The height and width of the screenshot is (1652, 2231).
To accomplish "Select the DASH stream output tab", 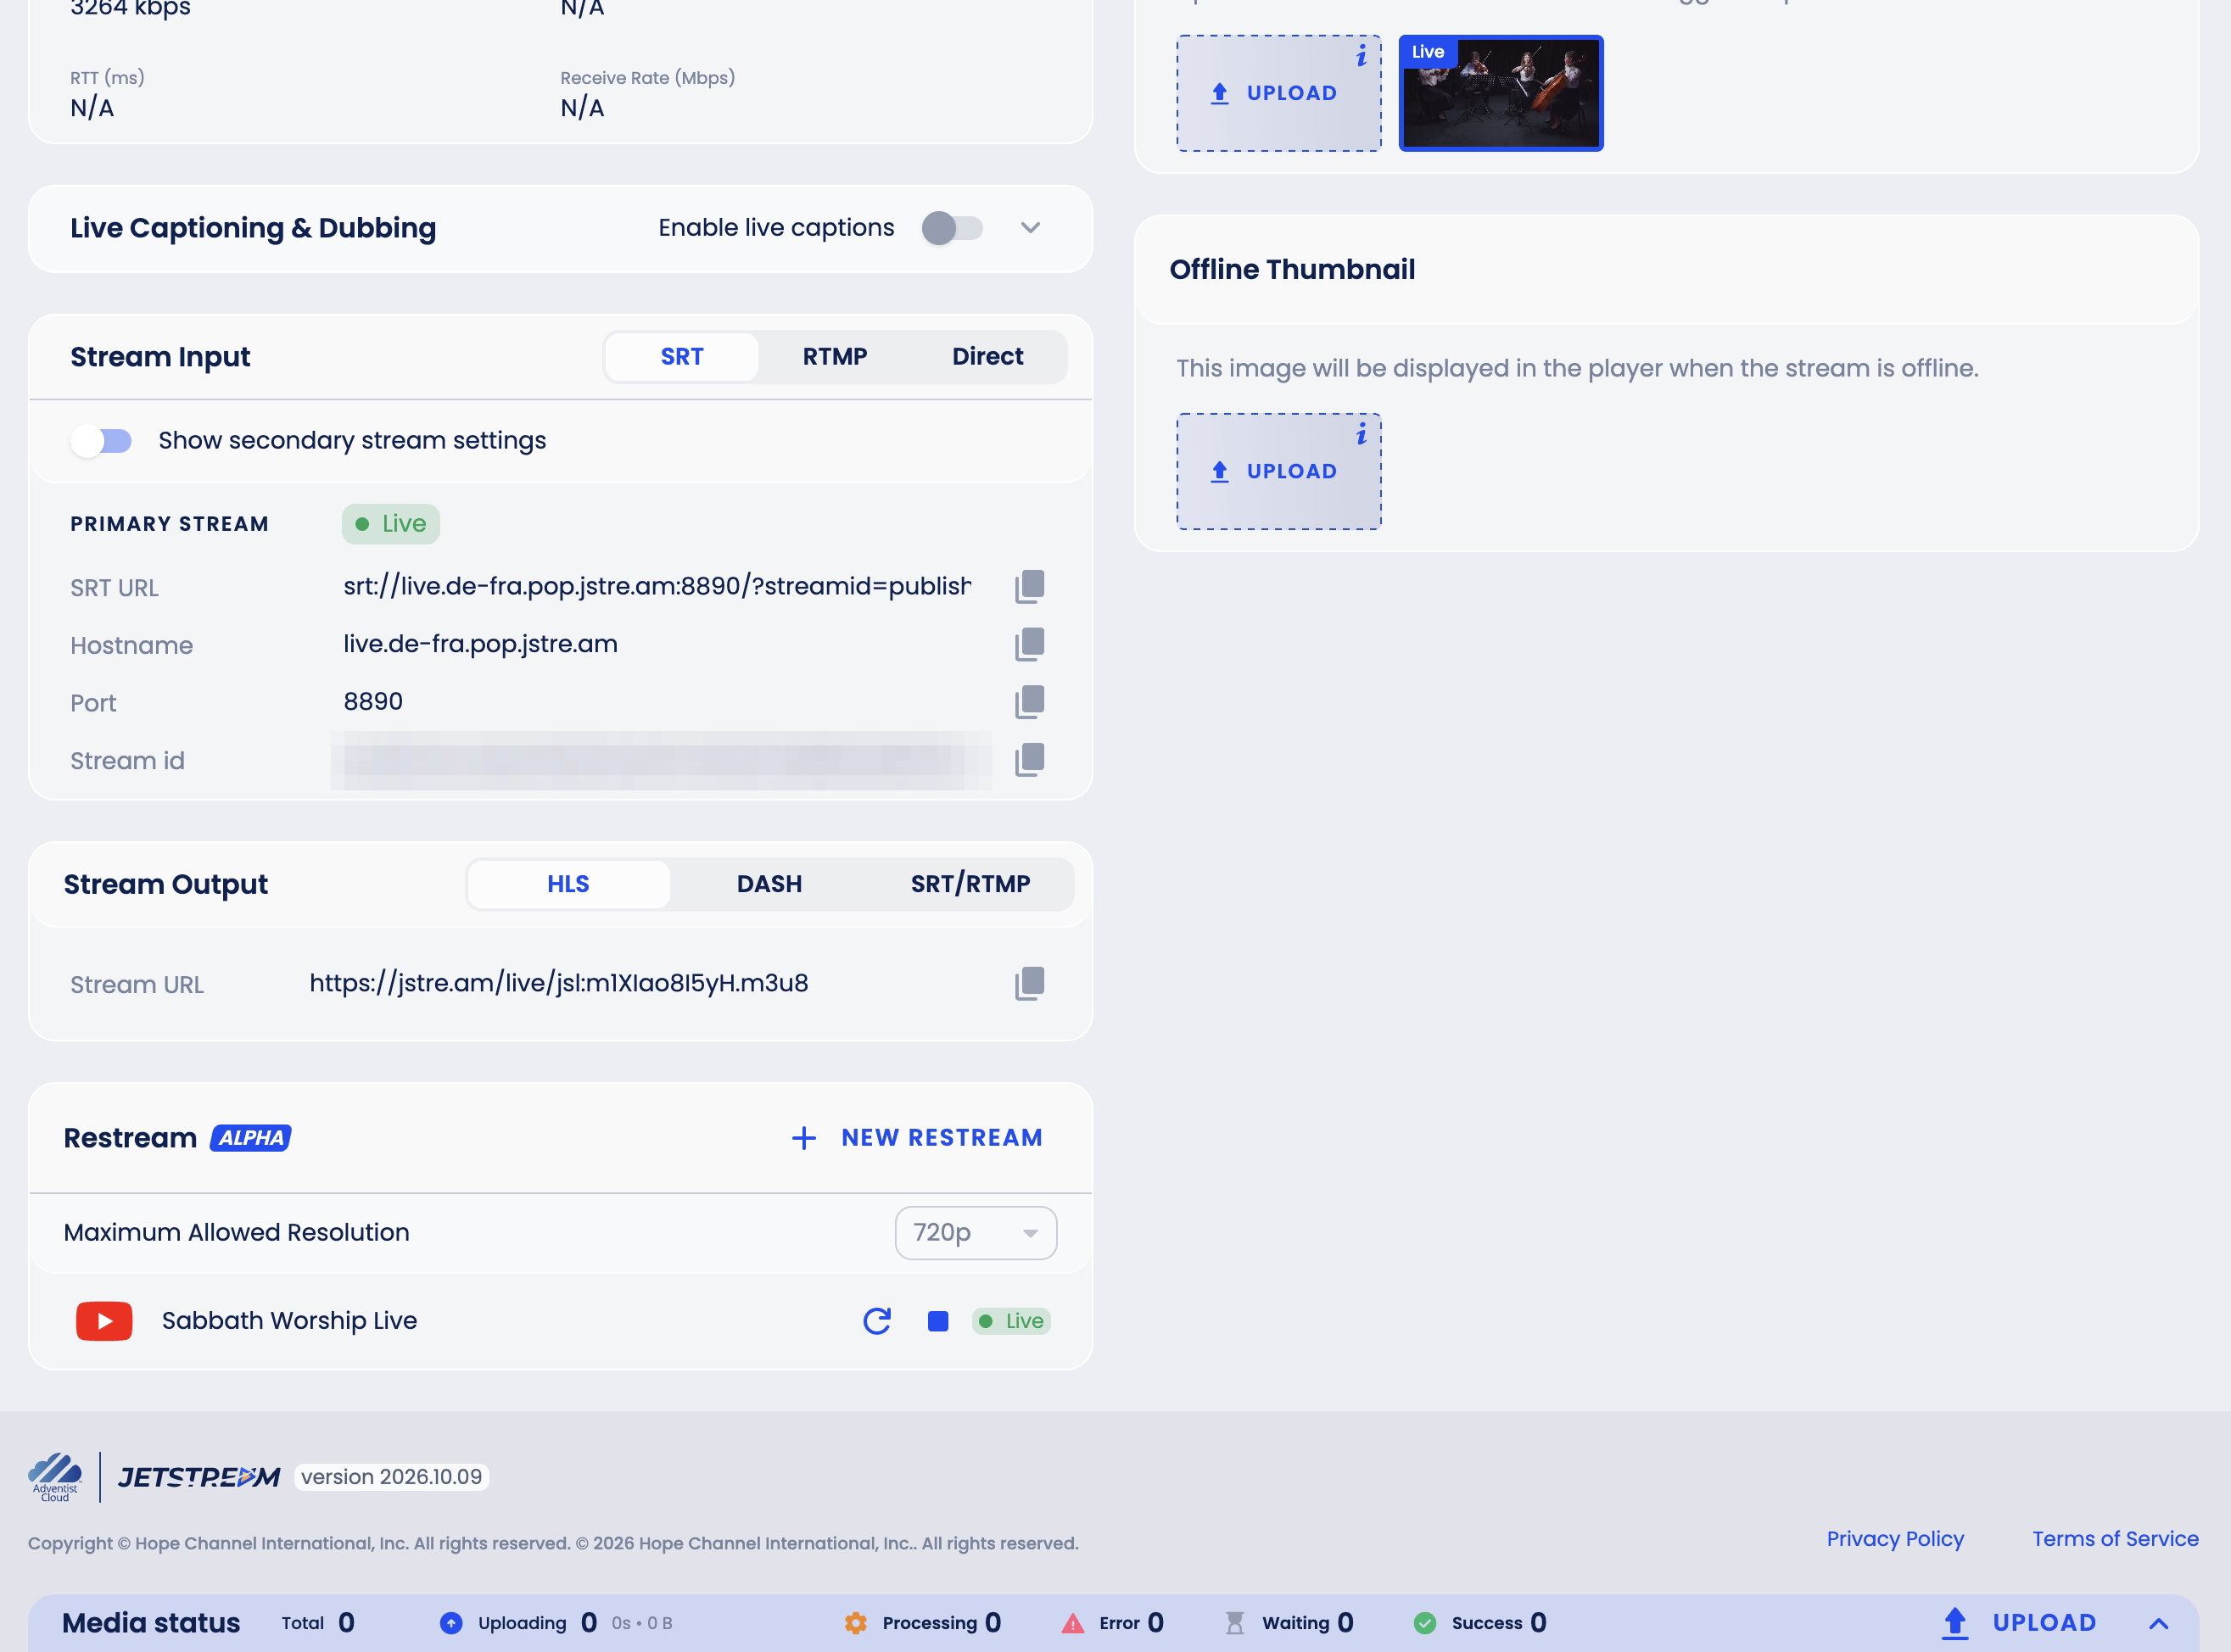I will click(x=769, y=884).
